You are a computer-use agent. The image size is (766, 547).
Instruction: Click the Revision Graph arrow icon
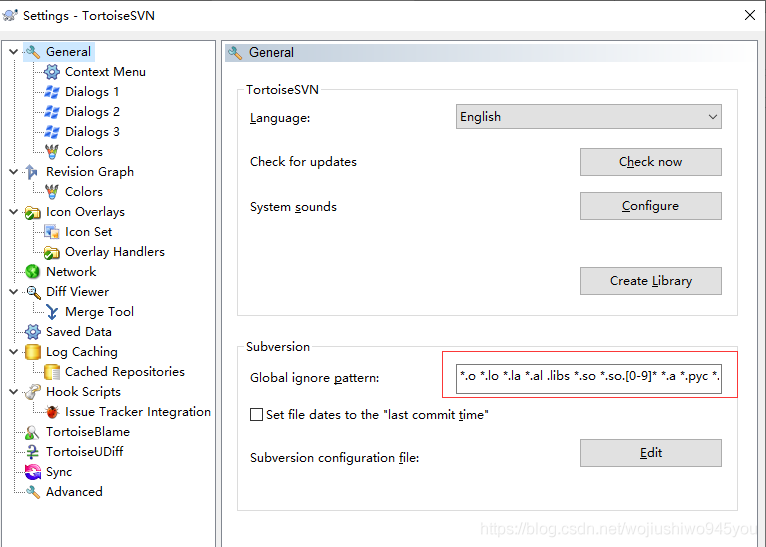(x=32, y=172)
